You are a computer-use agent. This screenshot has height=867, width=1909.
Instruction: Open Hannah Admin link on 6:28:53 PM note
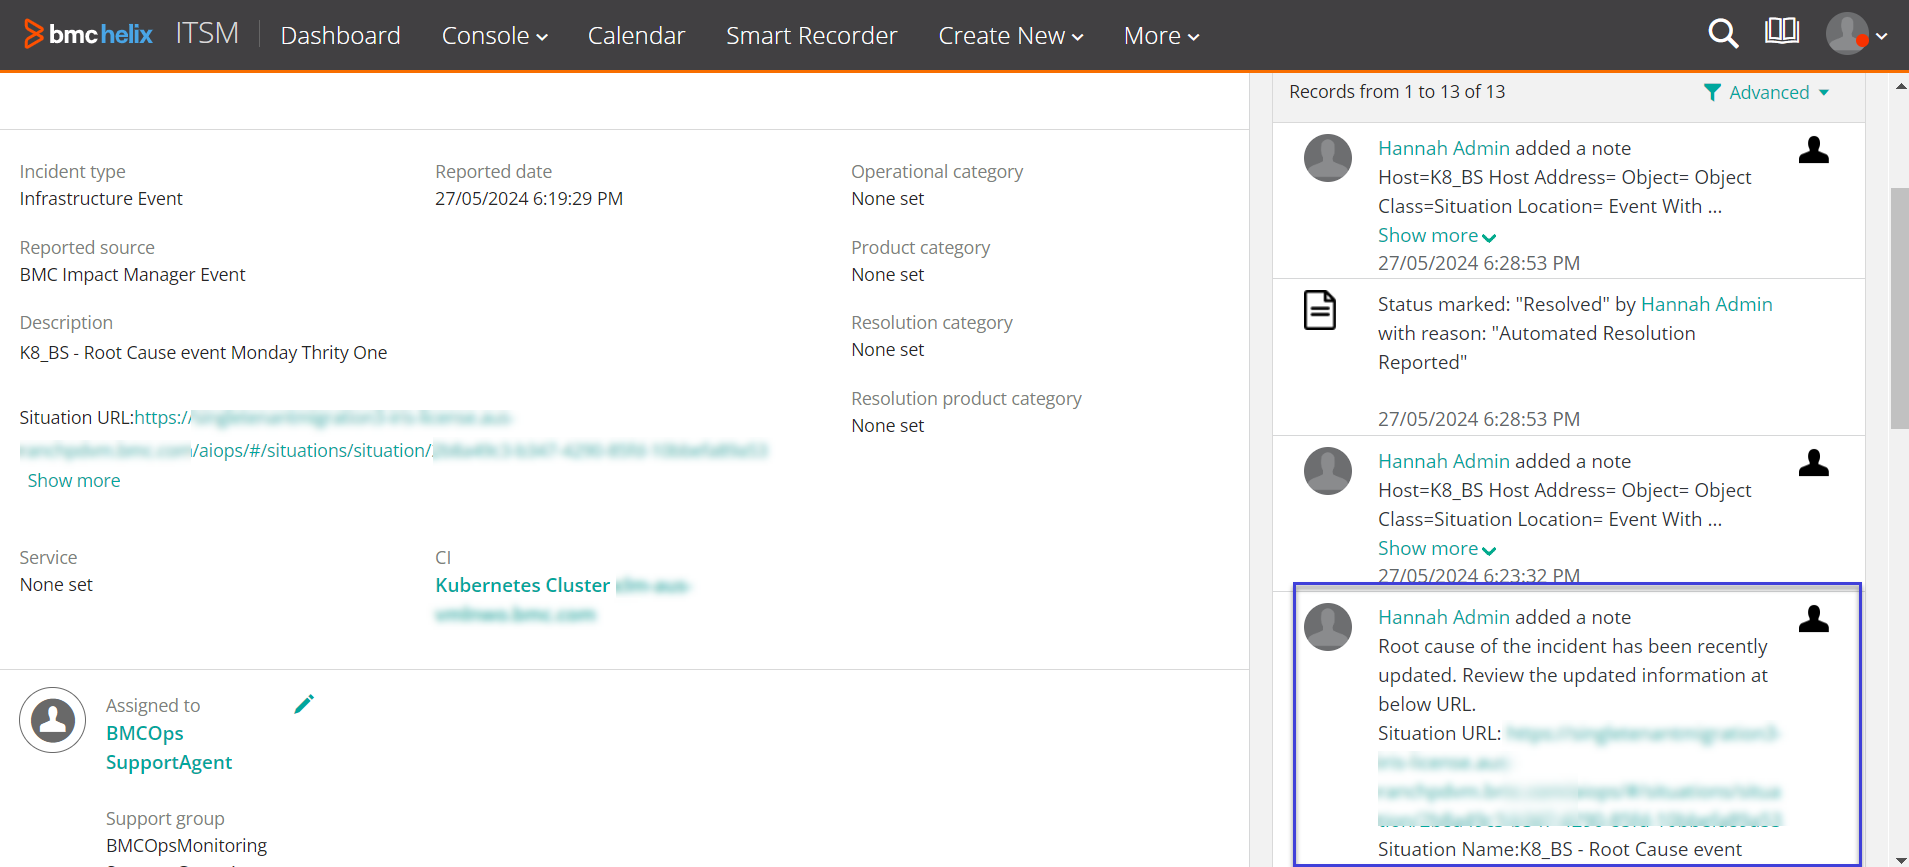(1444, 148)
